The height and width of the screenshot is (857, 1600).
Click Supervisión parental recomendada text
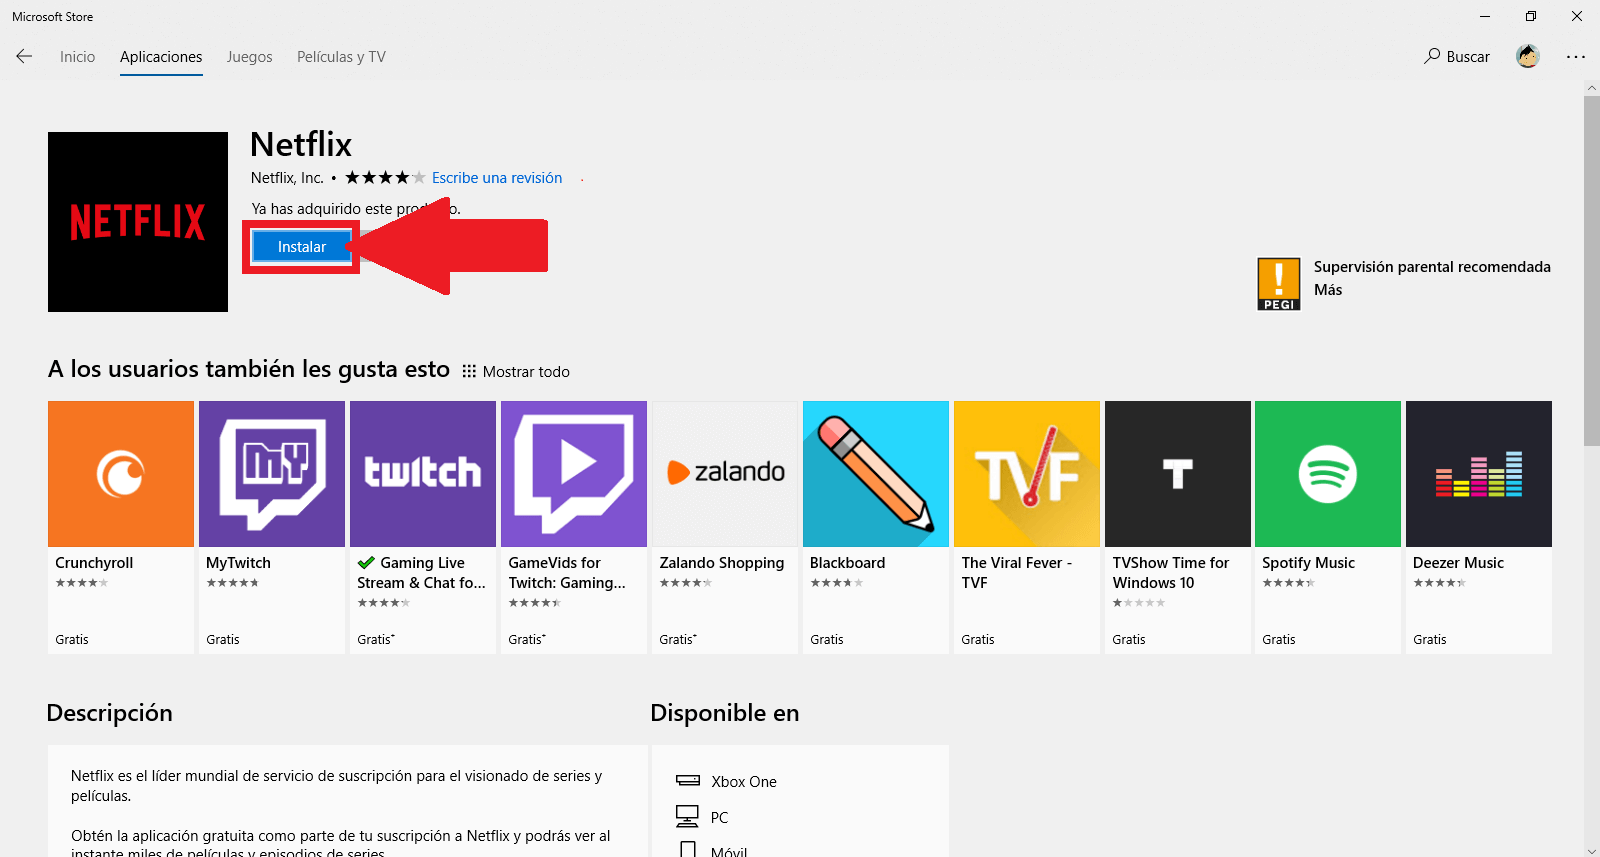[x=1432, y=267]
